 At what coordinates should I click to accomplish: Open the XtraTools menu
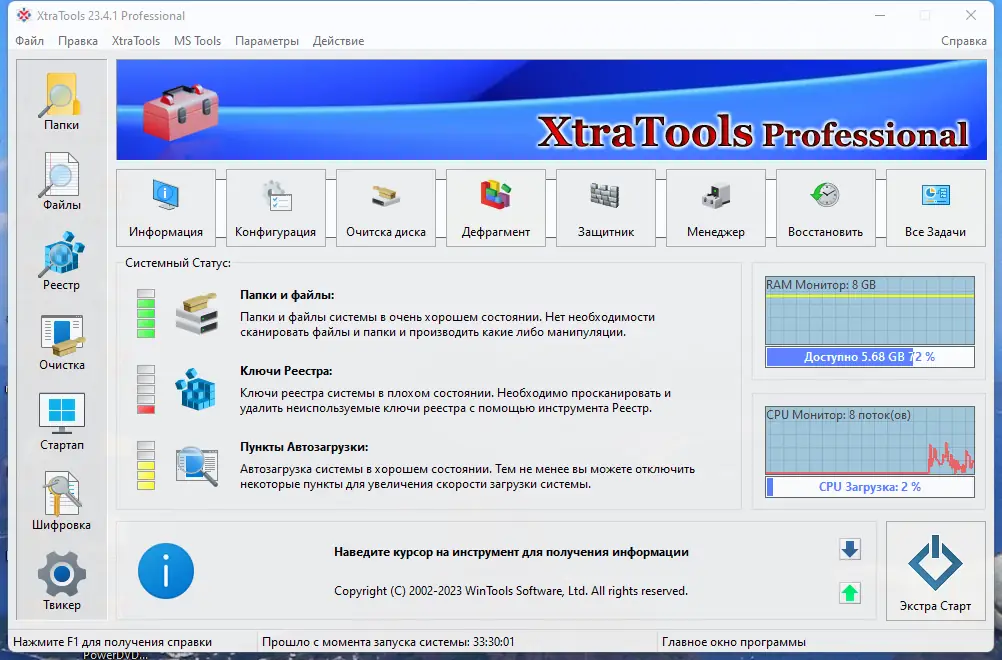pyautogui.click(x=135, y=41)
